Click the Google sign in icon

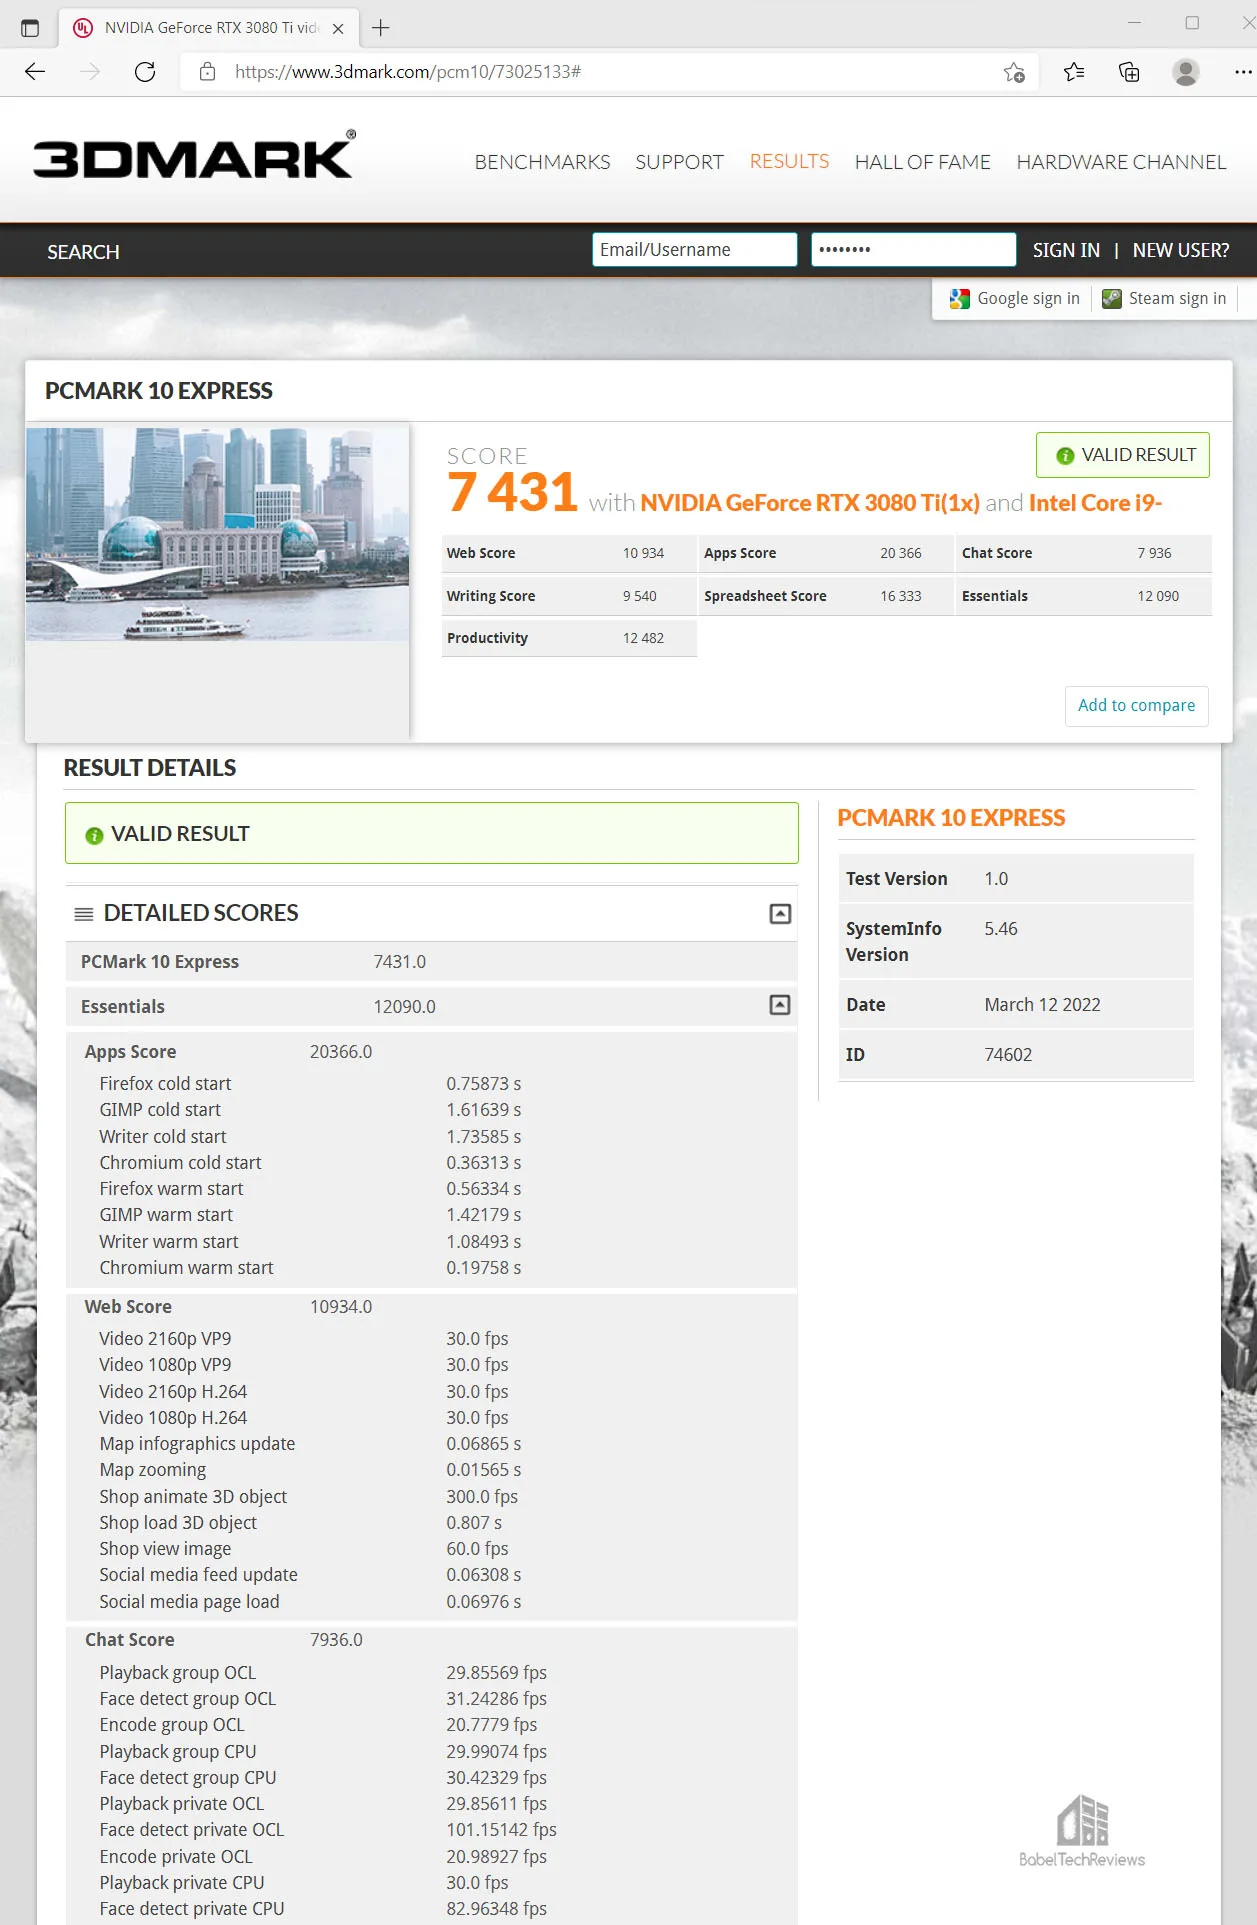pyautogui.click(x=960, y=298)
